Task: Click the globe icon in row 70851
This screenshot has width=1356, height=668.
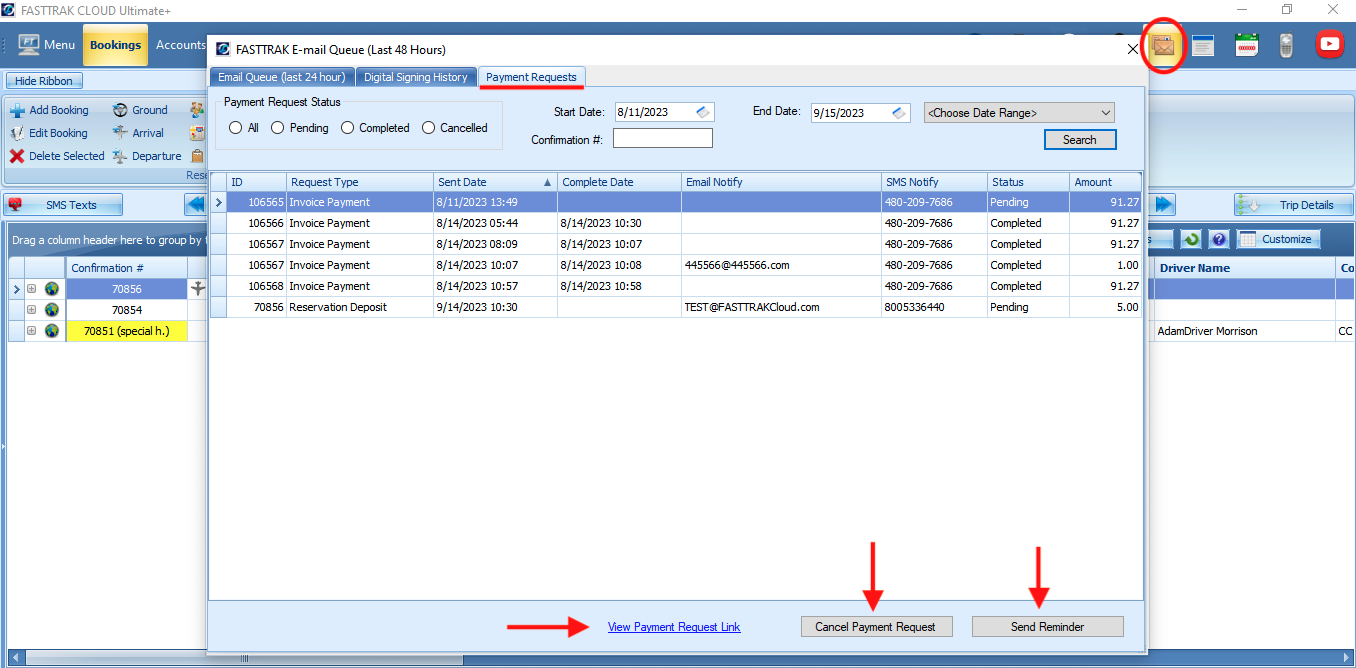Action: tap(52, 331)
